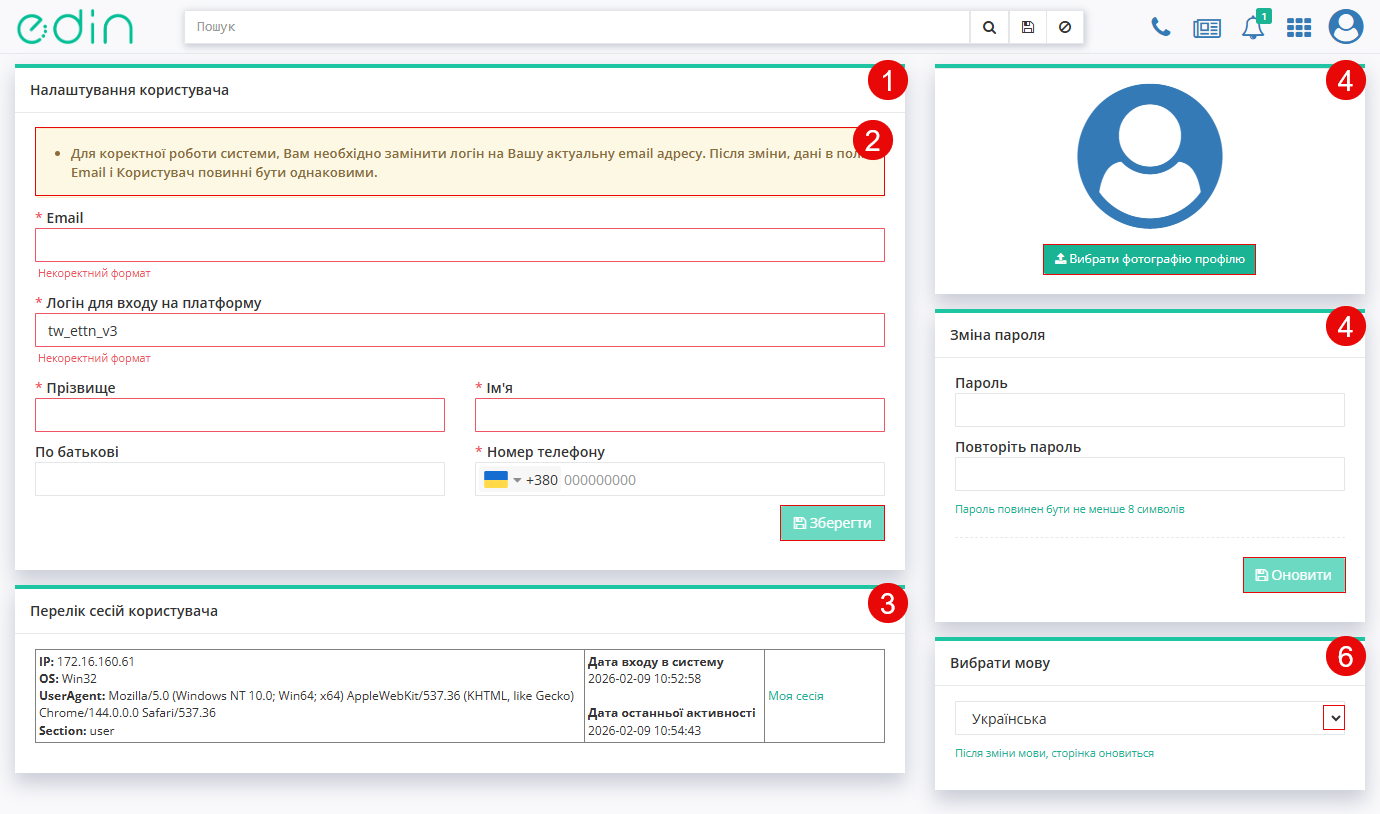Click the Повторіть пароль field
This screenshot has height=814, width=1380.
(1149, 474)
